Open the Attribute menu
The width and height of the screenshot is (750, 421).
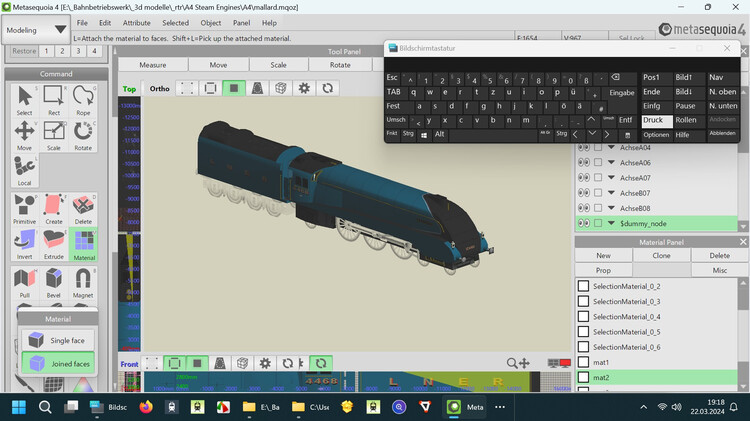(136, 22)
